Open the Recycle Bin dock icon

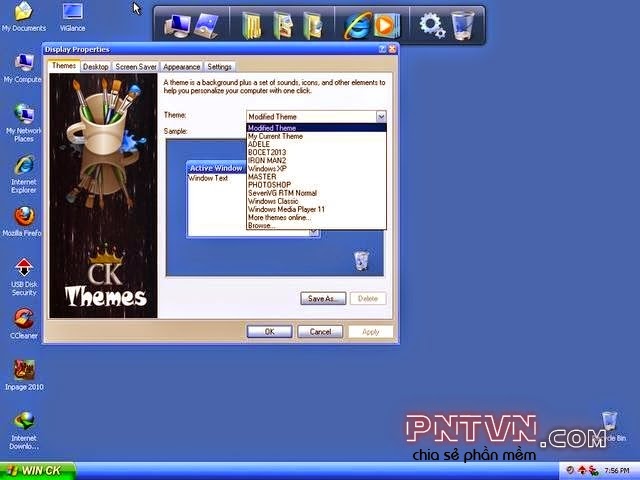point(462,25)
